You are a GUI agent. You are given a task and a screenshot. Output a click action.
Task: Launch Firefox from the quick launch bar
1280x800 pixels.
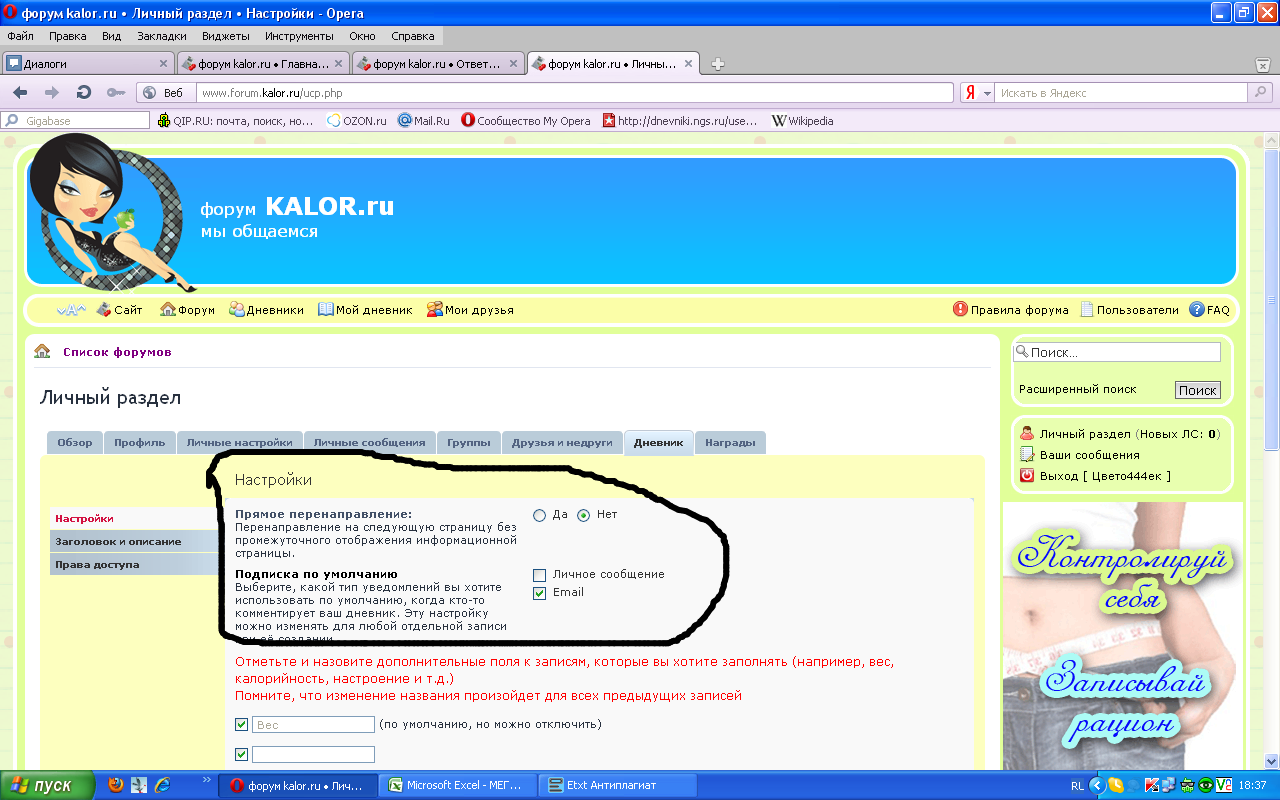pyautogui.click(x=116, y=785)
